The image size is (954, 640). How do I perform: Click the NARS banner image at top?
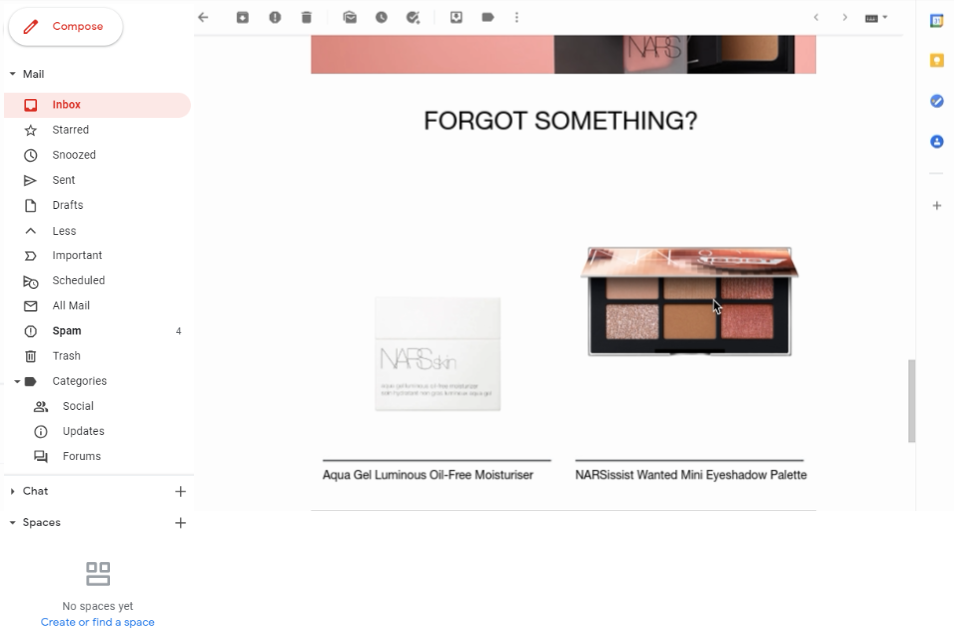(x=563, y=55)
